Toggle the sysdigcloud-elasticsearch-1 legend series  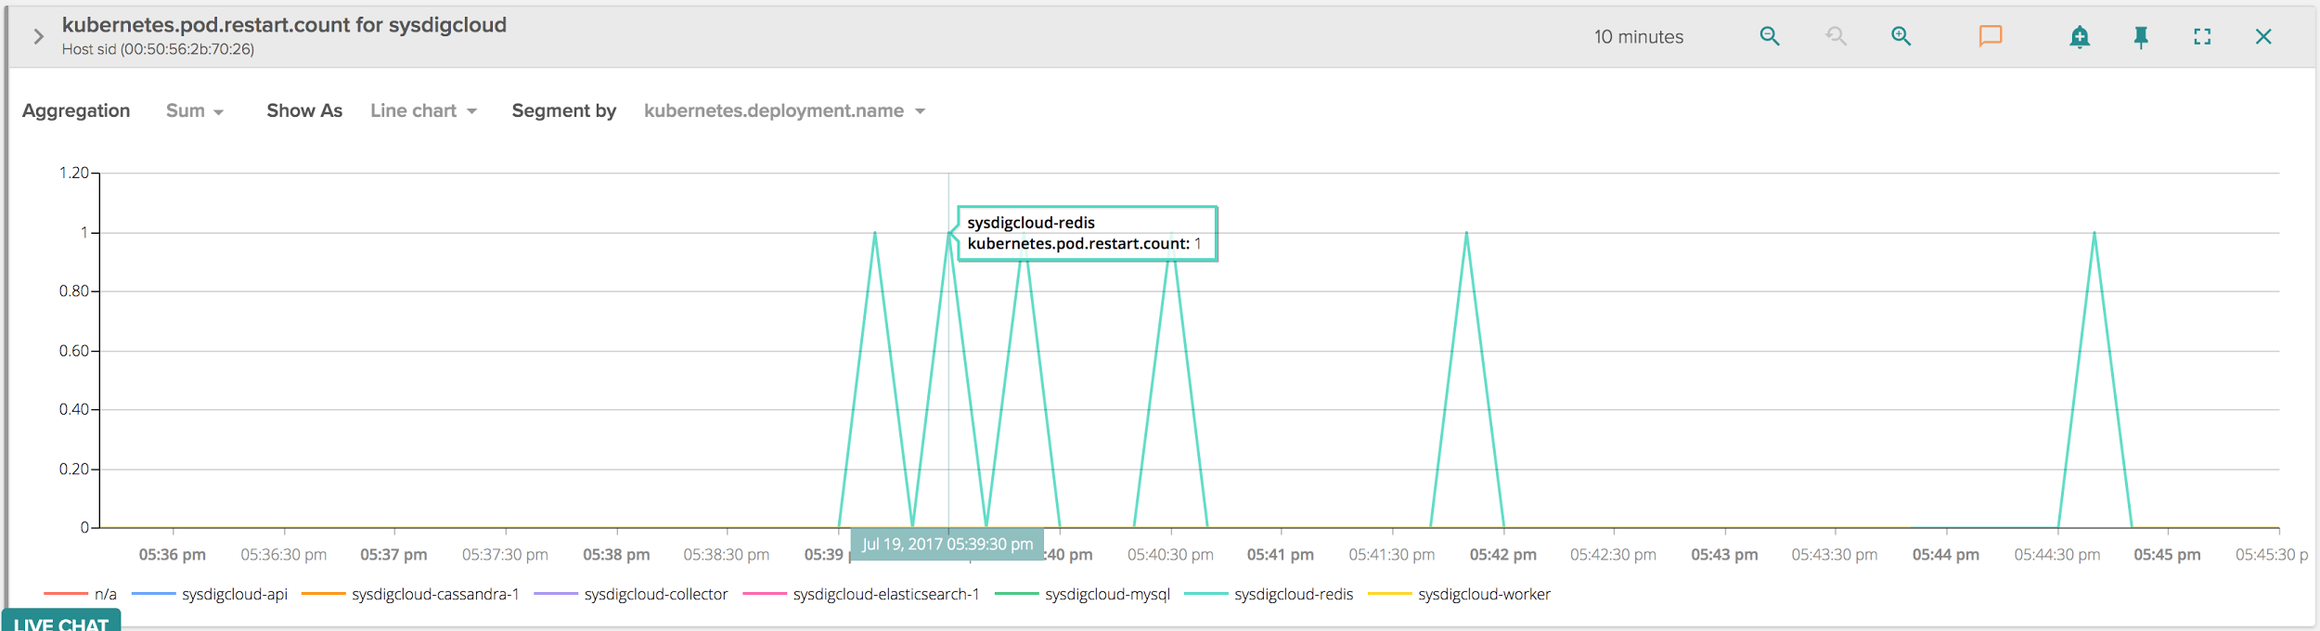(861, 594)
